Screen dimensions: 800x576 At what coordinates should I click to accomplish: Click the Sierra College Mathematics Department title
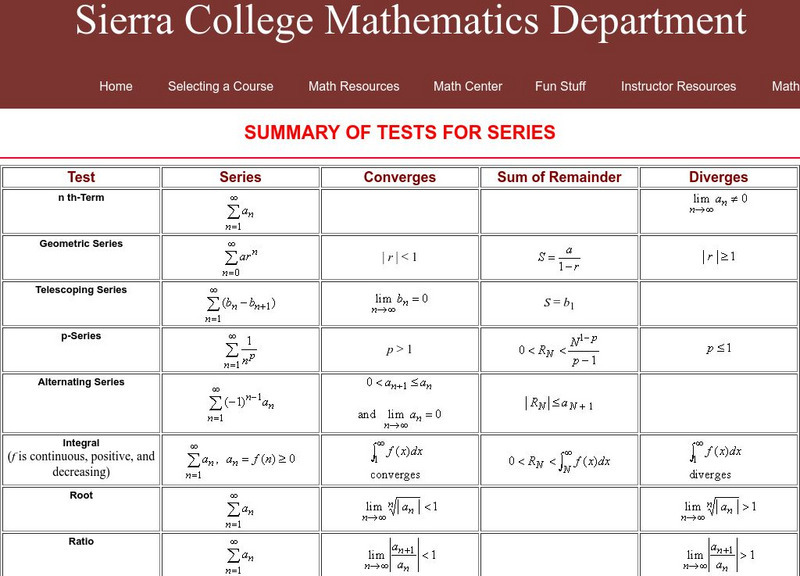(410, 22)
